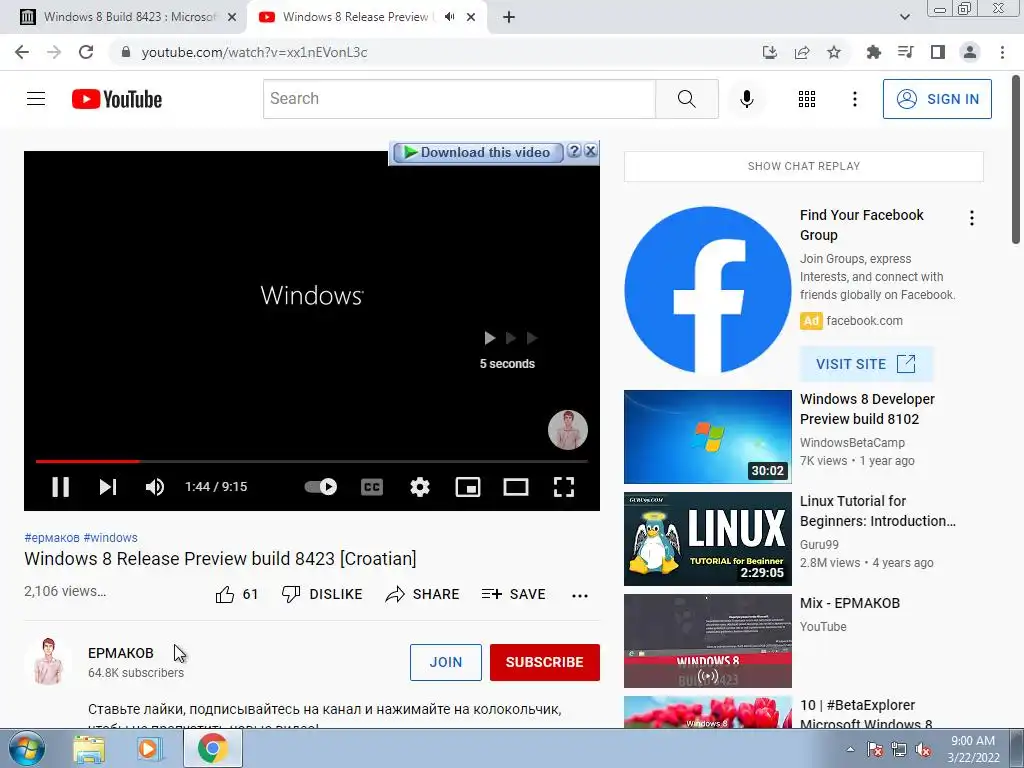Go to YouTube home via the logo

[117, 99]
